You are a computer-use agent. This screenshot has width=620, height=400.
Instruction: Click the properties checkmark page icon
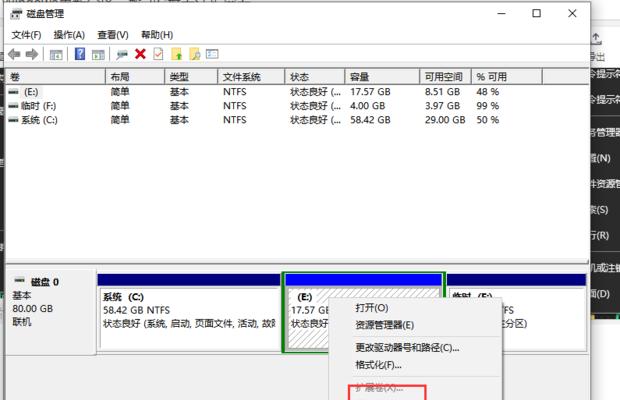[x=158, y=54]
